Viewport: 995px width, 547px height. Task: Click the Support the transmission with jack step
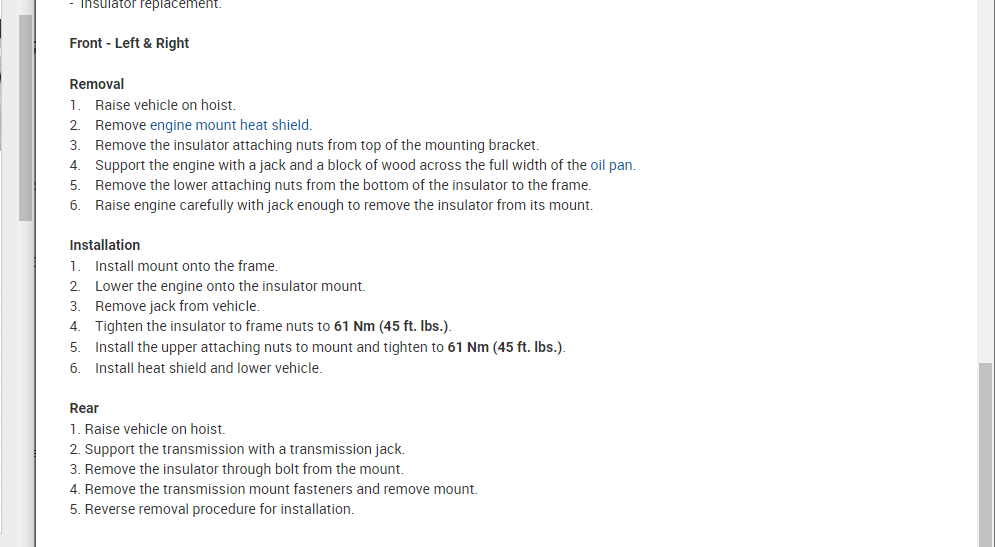pos(244,449)
